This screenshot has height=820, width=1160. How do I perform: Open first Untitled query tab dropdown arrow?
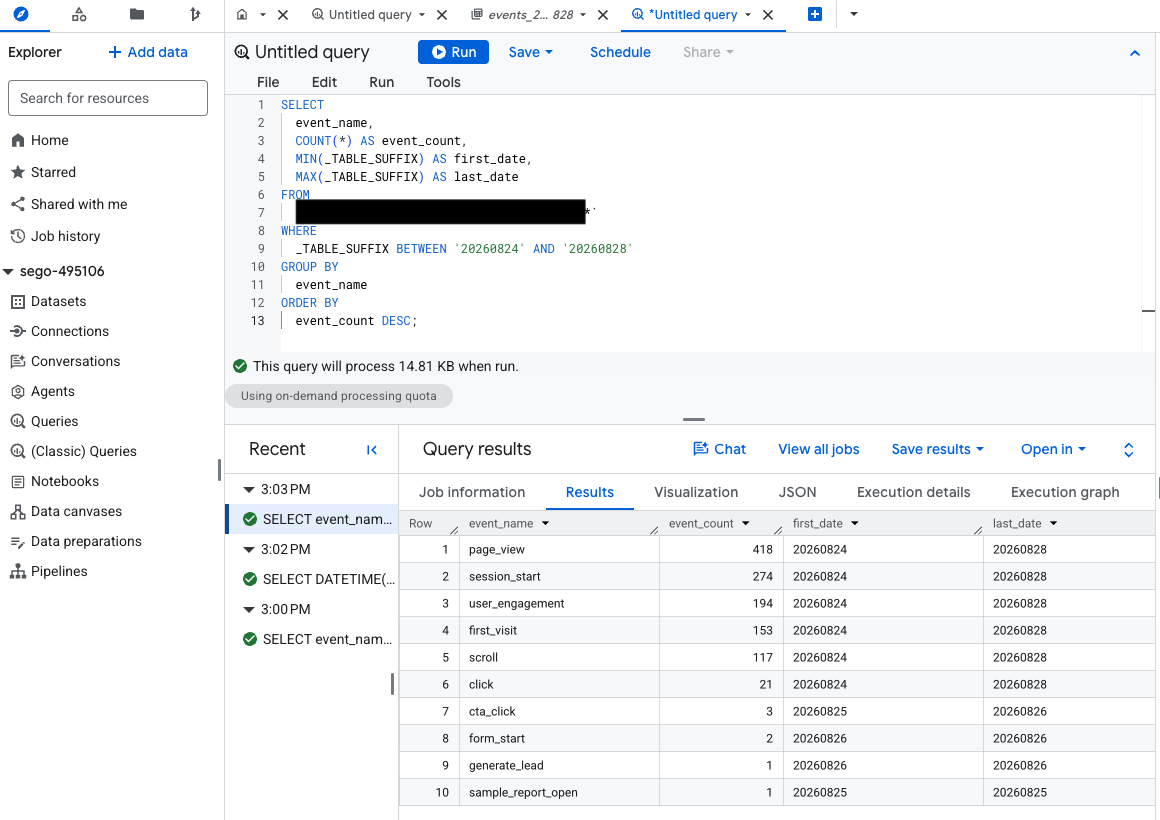pyautogui.click(x=422, y=15)
